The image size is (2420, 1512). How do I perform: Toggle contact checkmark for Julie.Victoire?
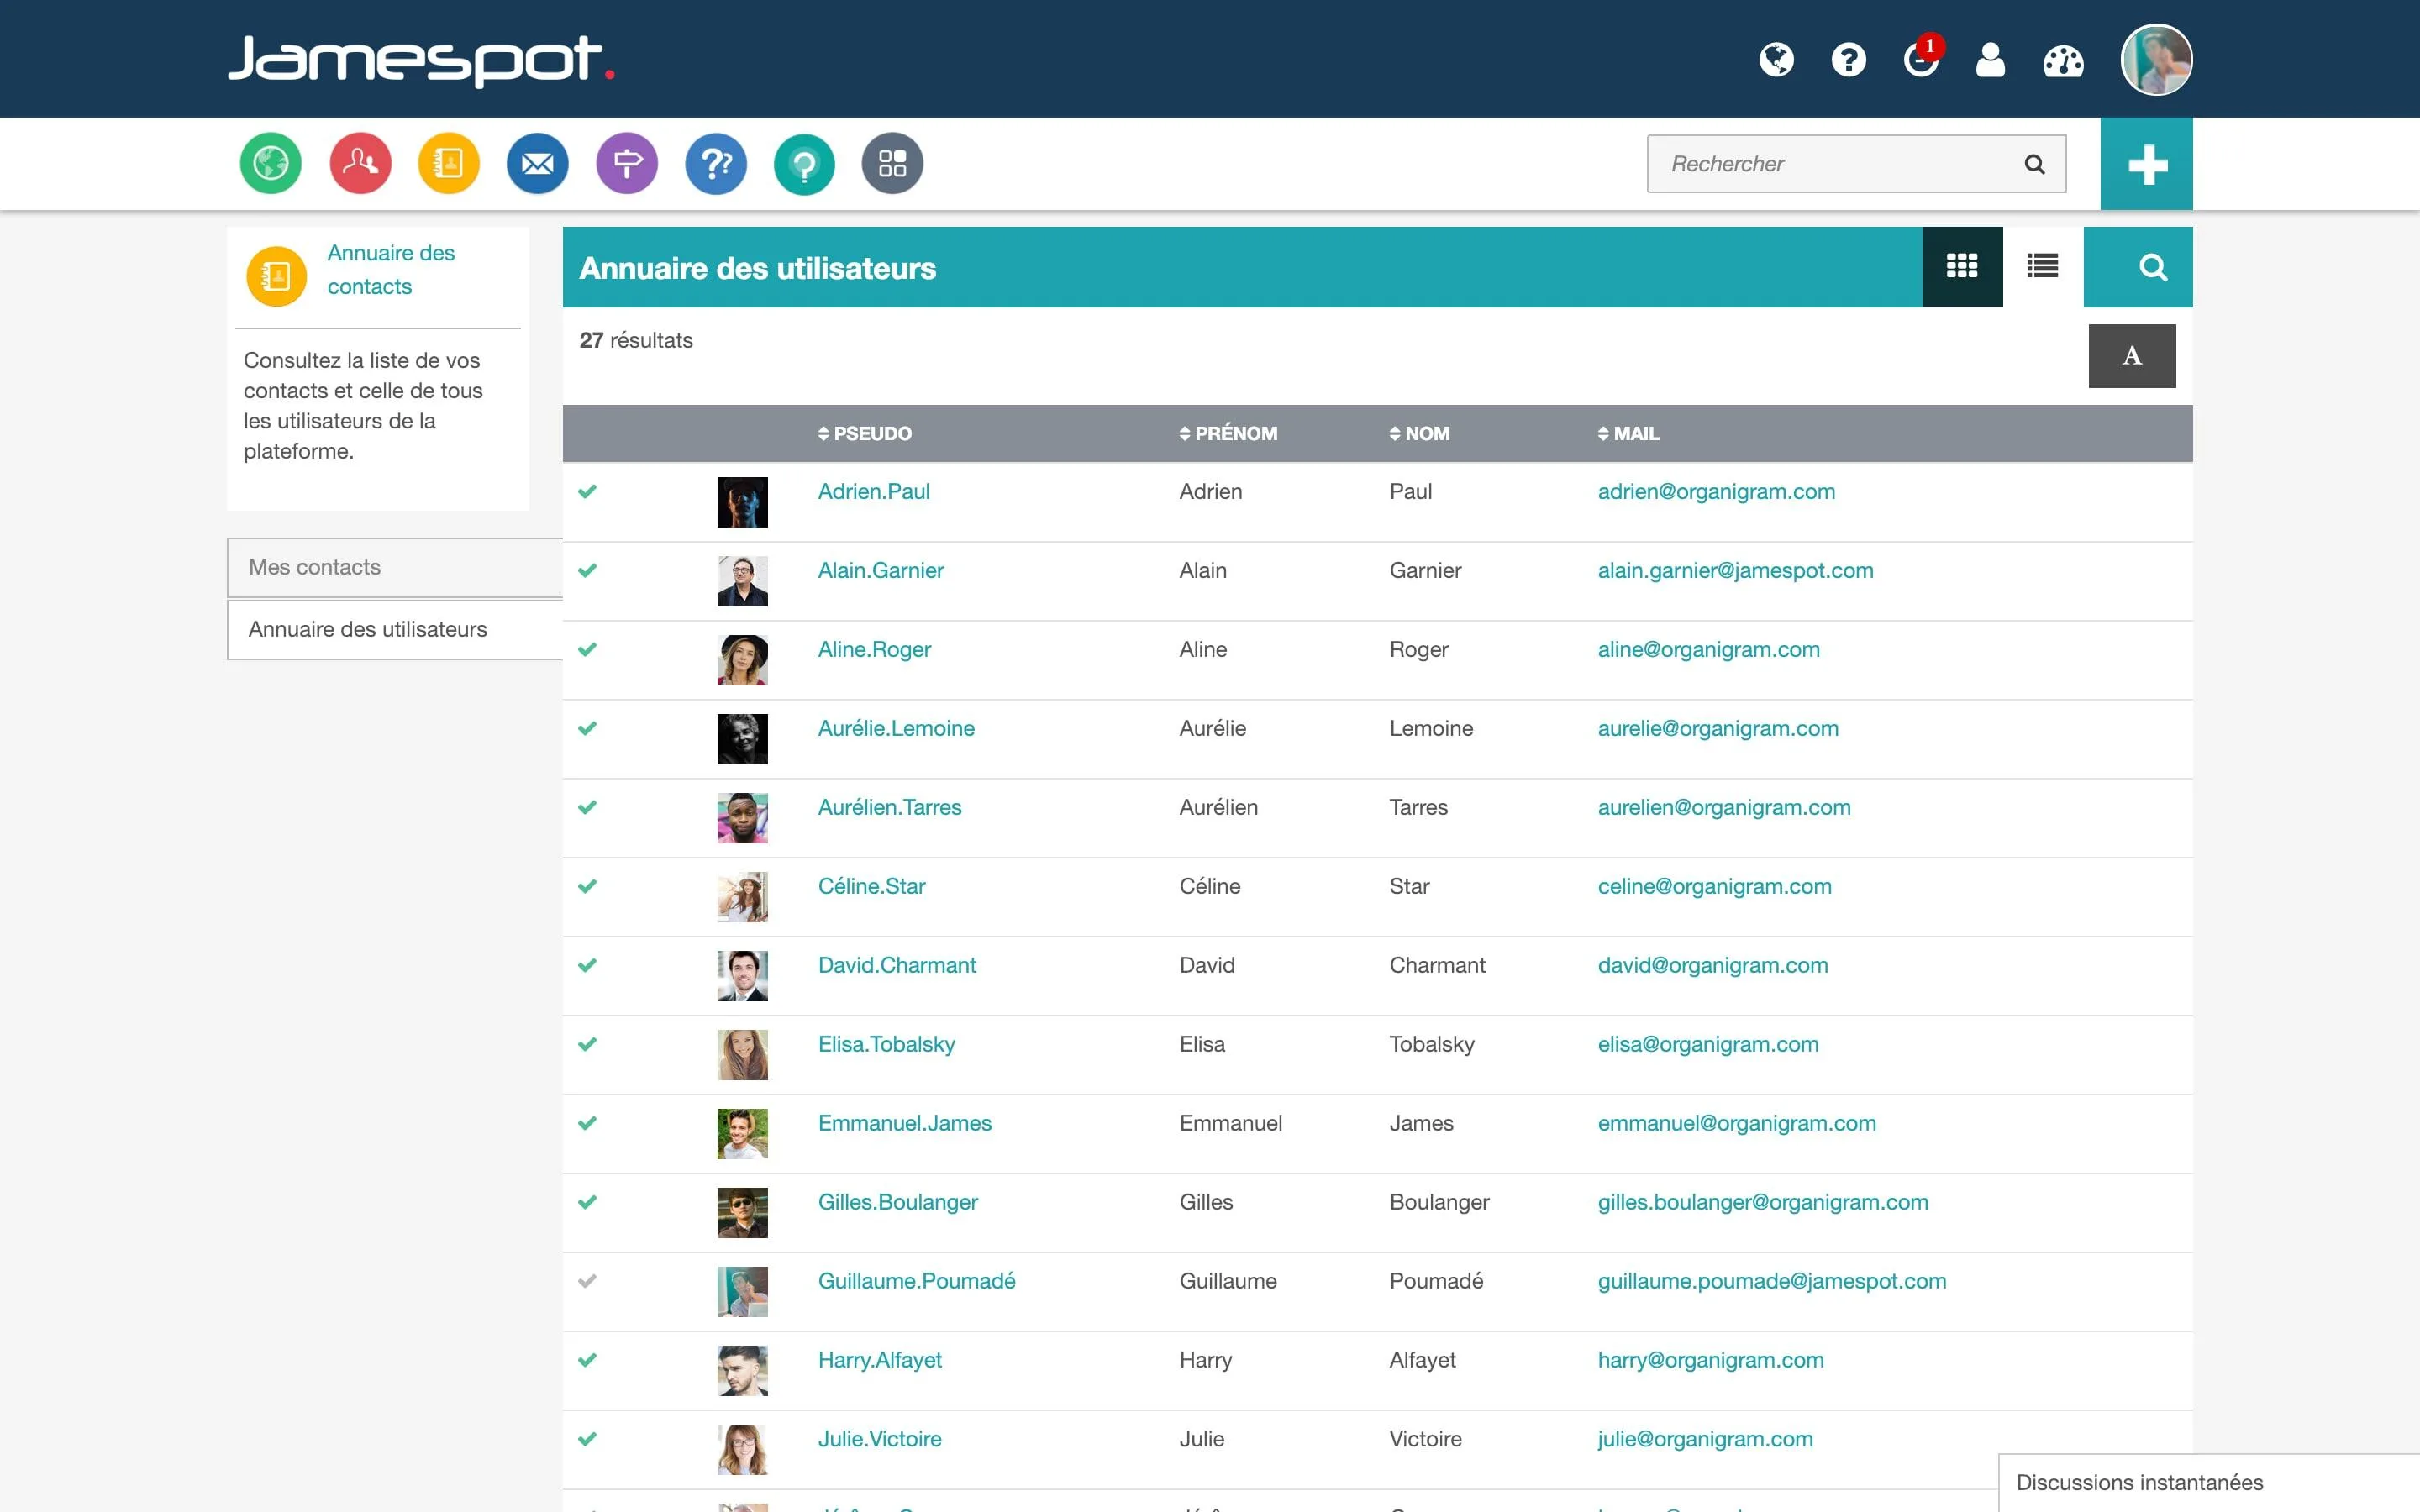tap(588, 1439)
